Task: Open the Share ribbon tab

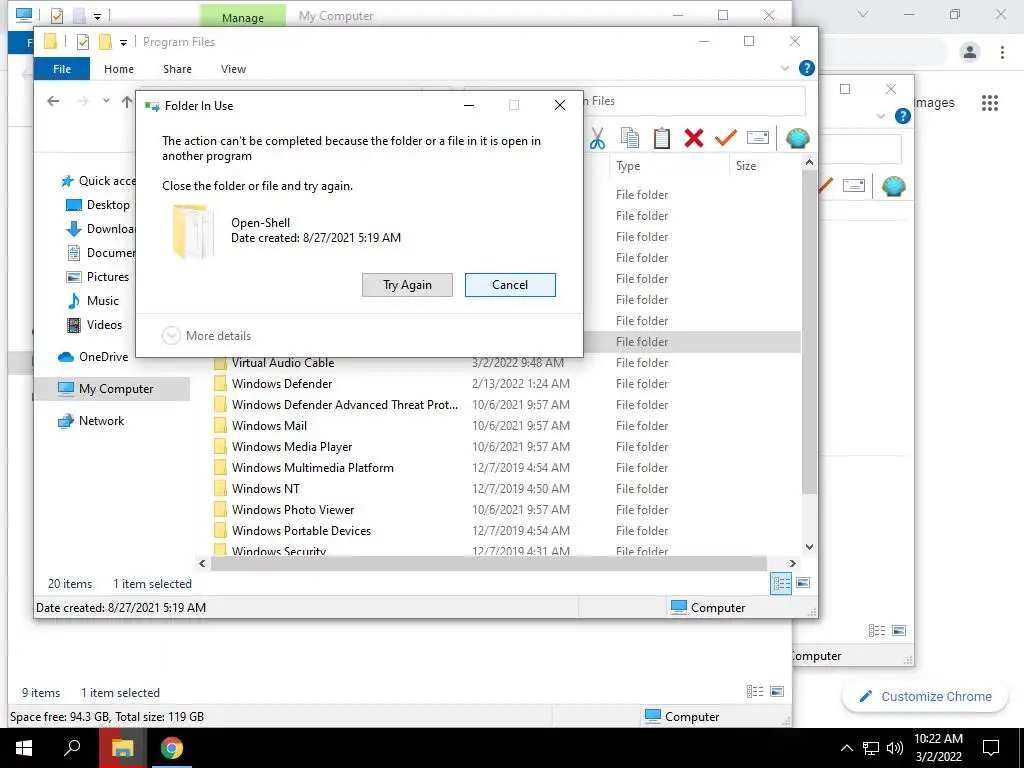Action: 178,69
